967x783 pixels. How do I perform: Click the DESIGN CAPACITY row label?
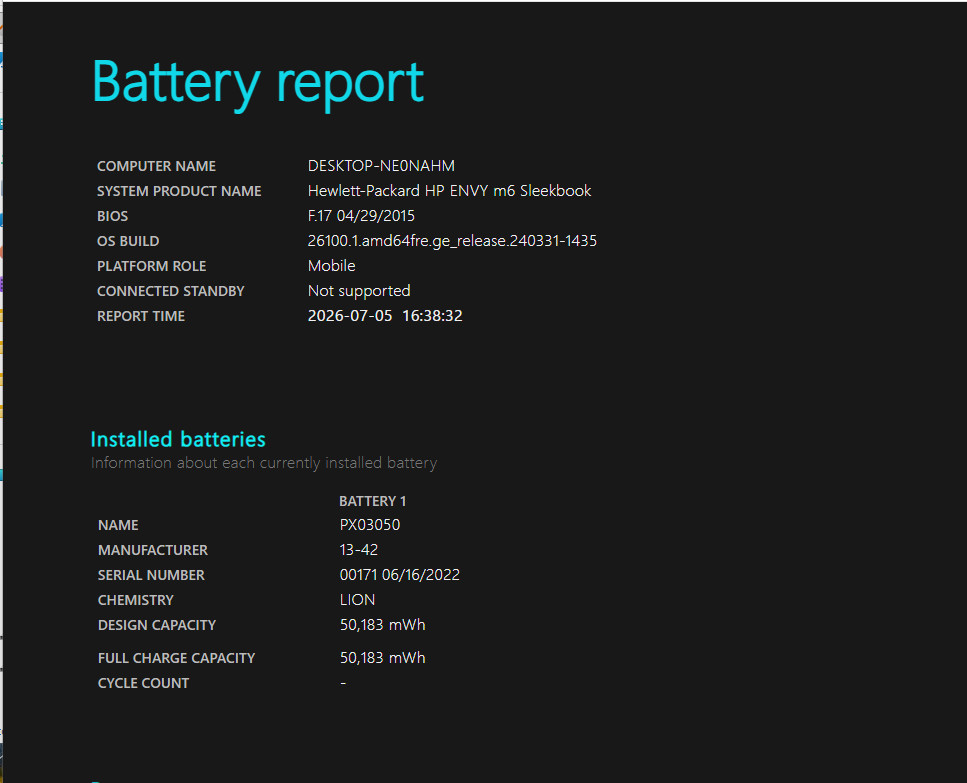157,625
